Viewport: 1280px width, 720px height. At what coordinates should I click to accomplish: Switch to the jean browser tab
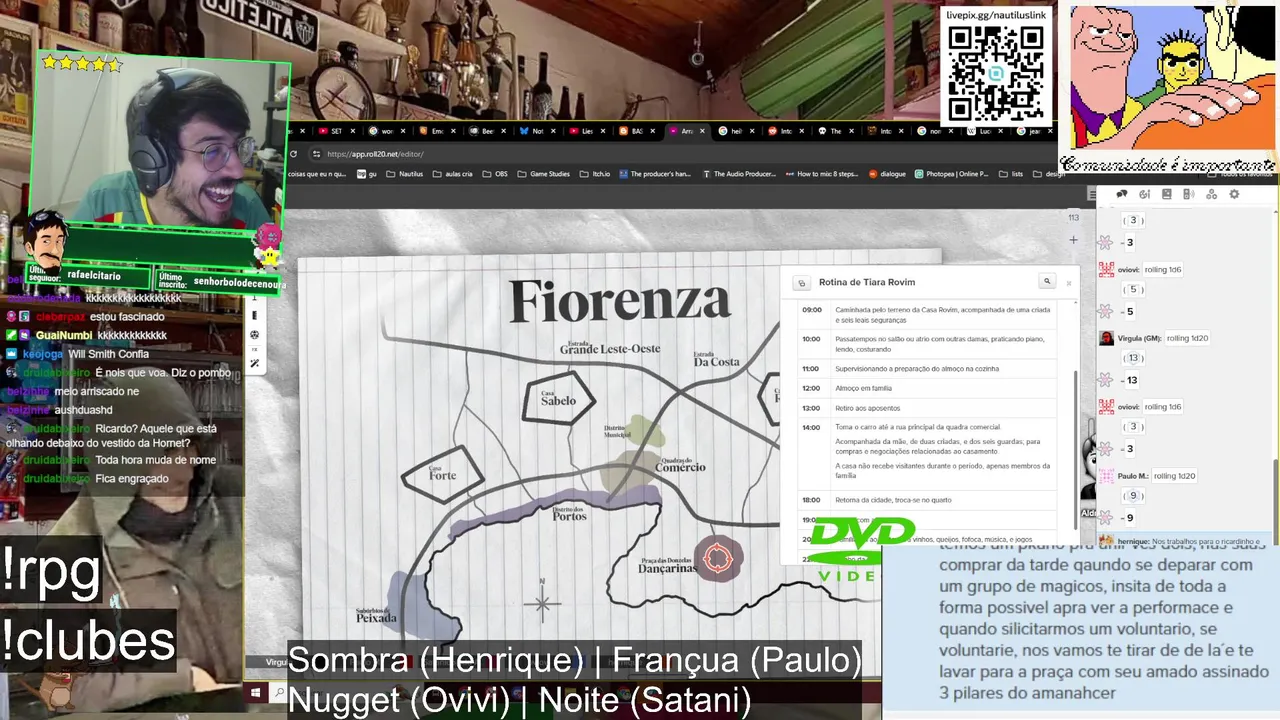(1033, 131)
